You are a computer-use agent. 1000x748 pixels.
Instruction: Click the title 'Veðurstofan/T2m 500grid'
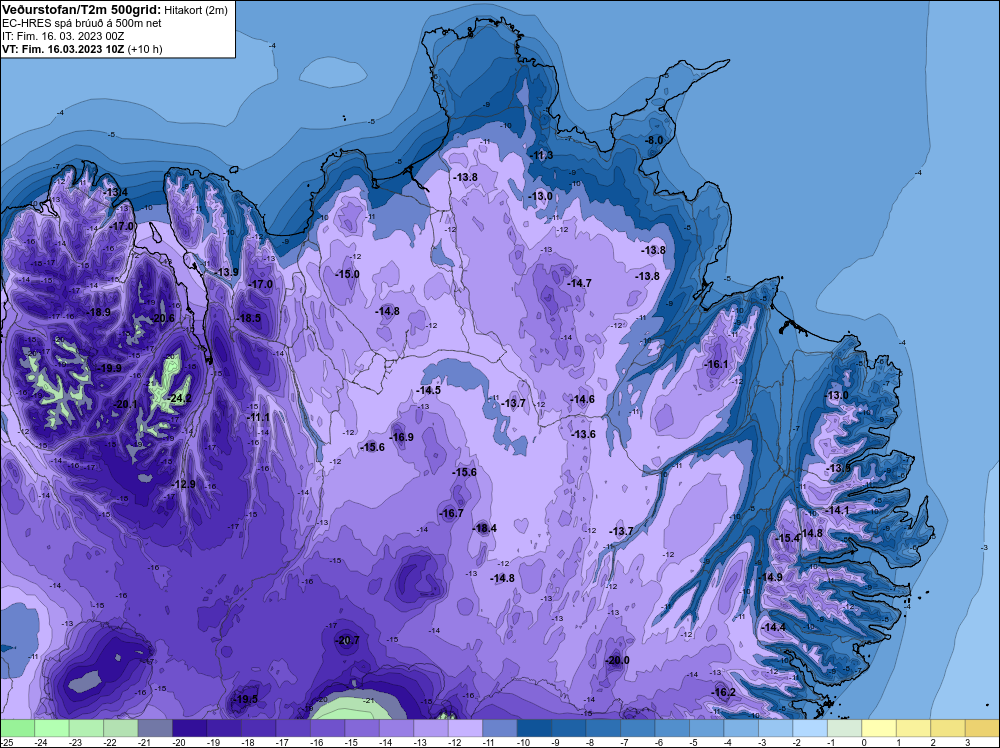pos(81,9)
